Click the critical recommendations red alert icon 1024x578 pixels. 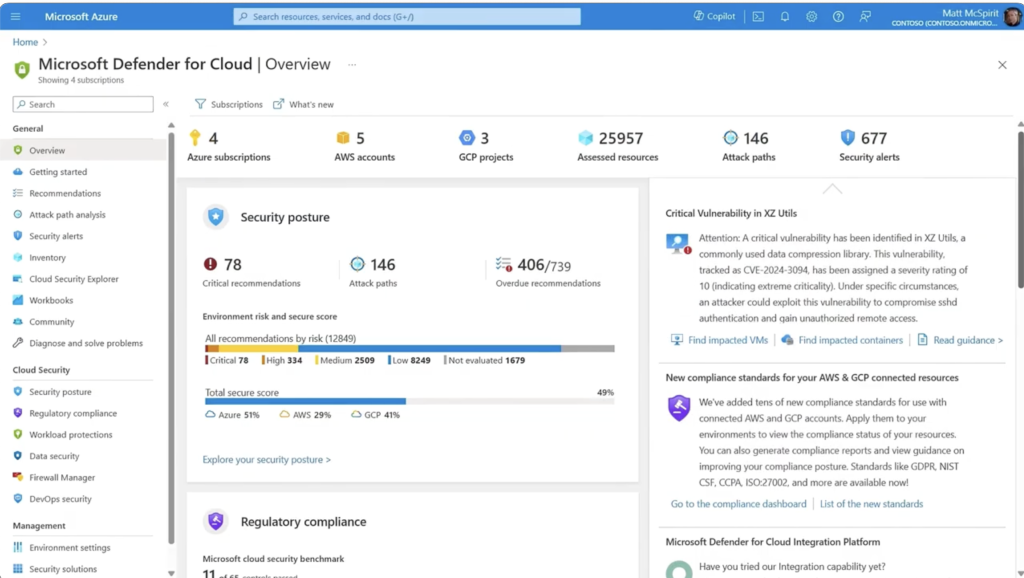[210, 264]
